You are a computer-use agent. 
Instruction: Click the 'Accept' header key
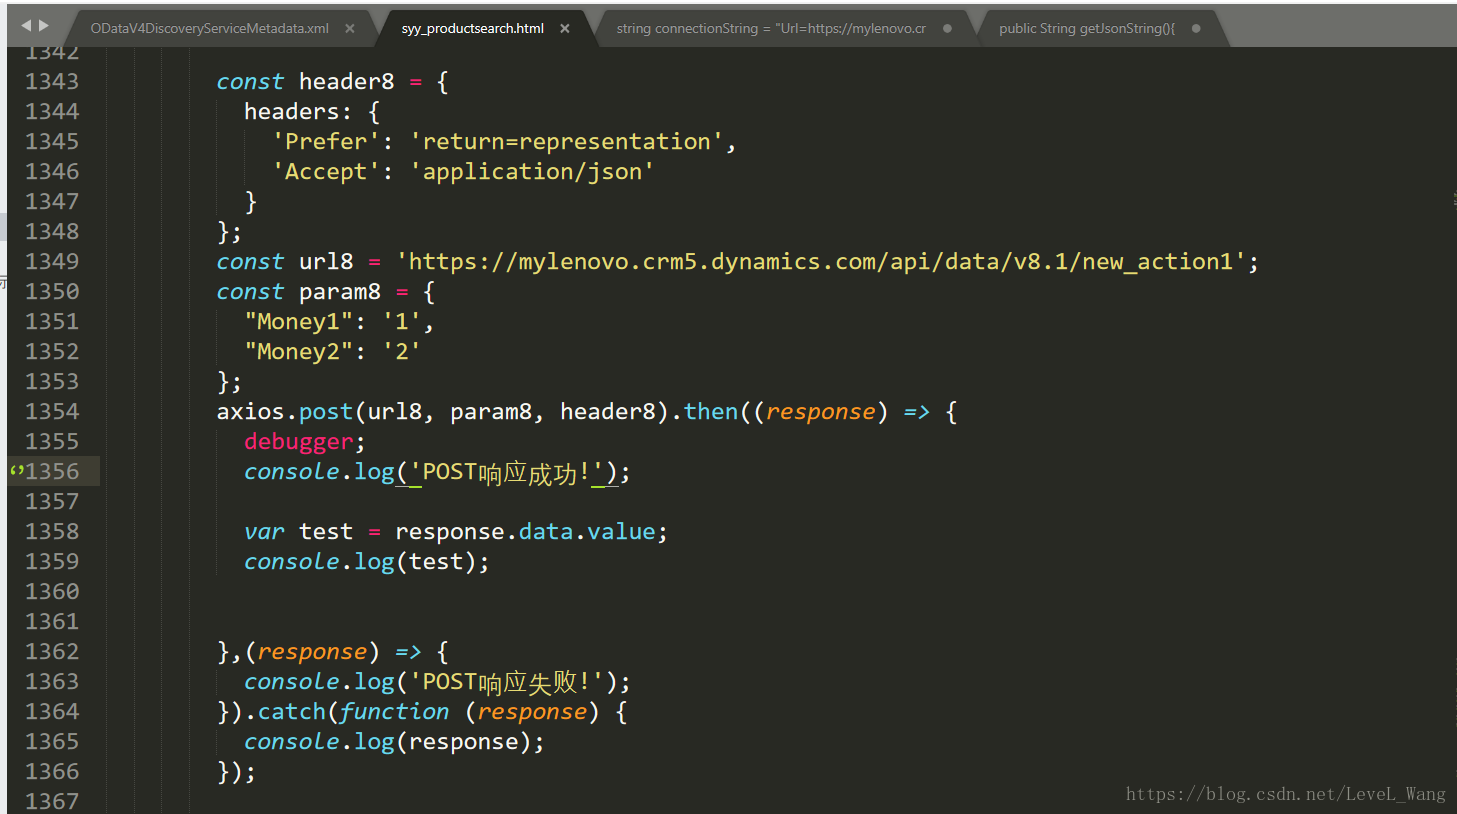326,171
